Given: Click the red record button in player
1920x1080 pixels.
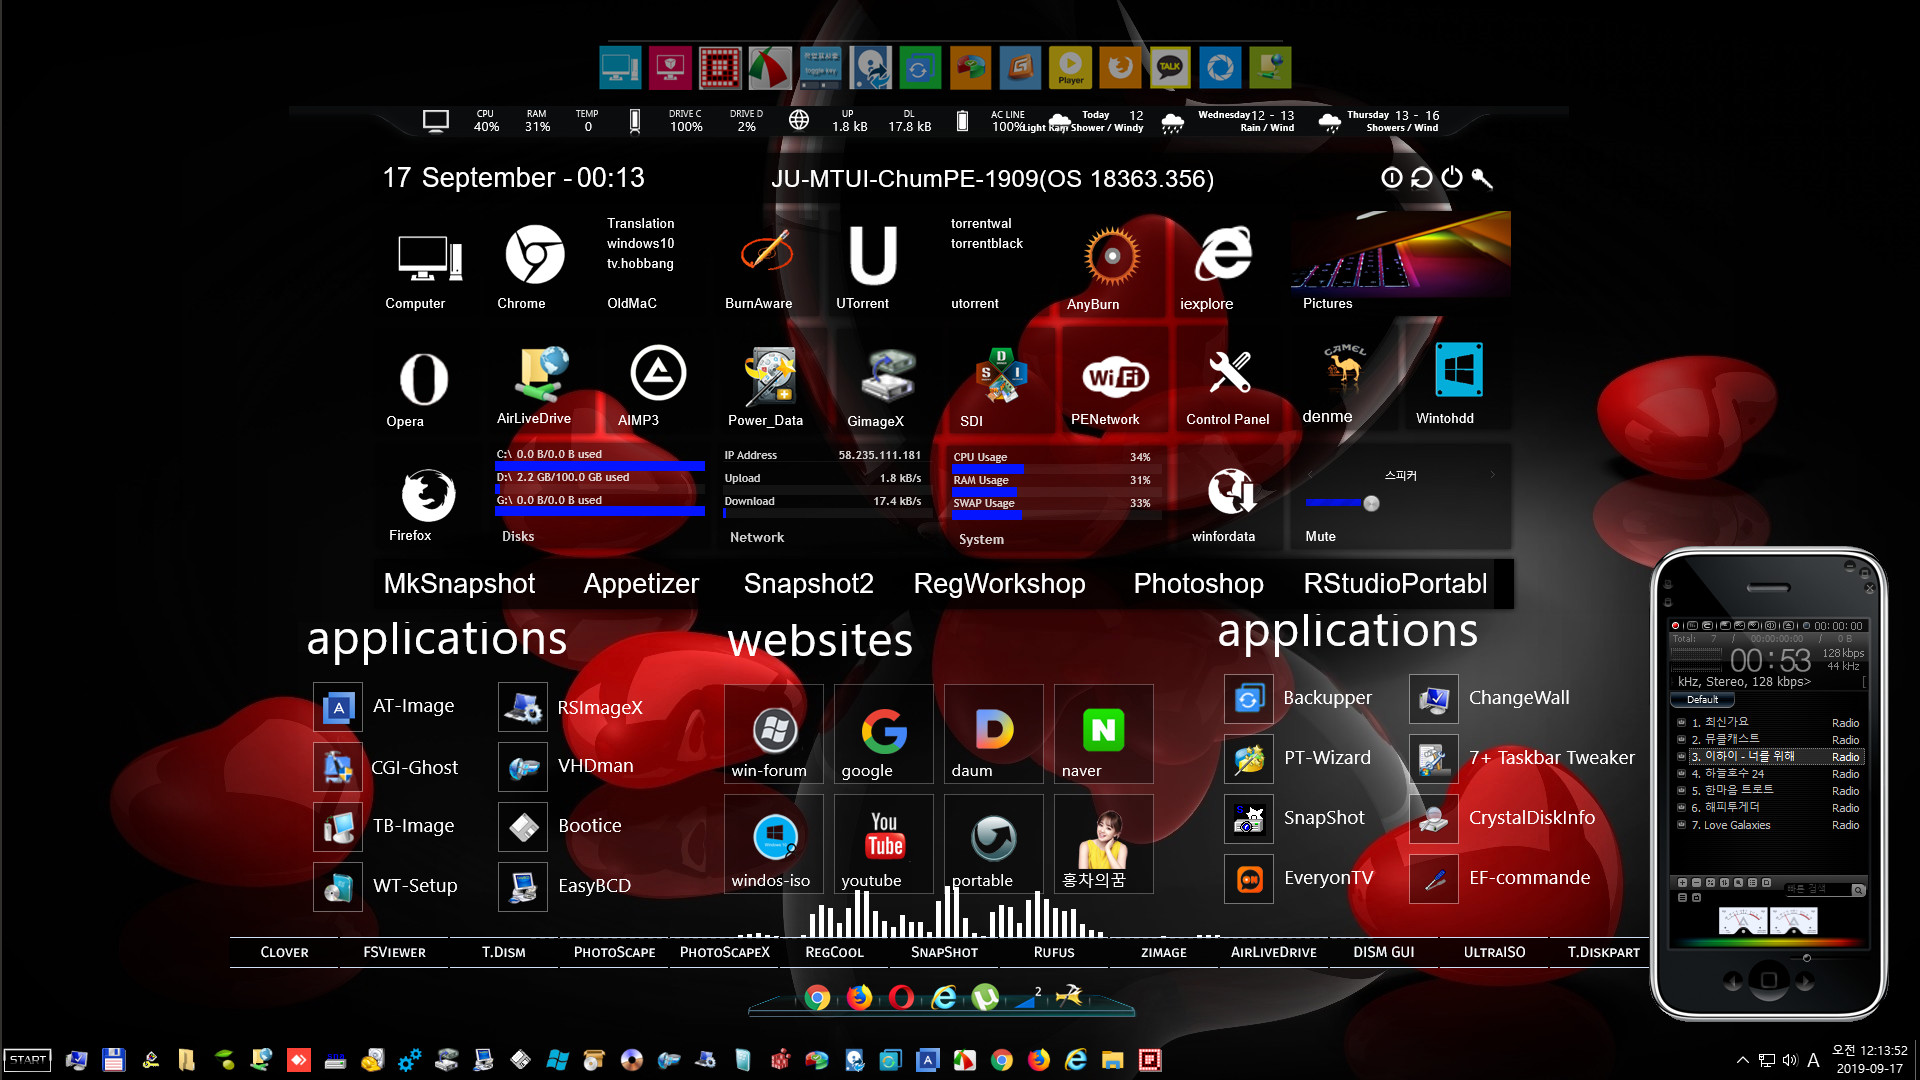Looking at the screenshot, I should point(1675,626).
